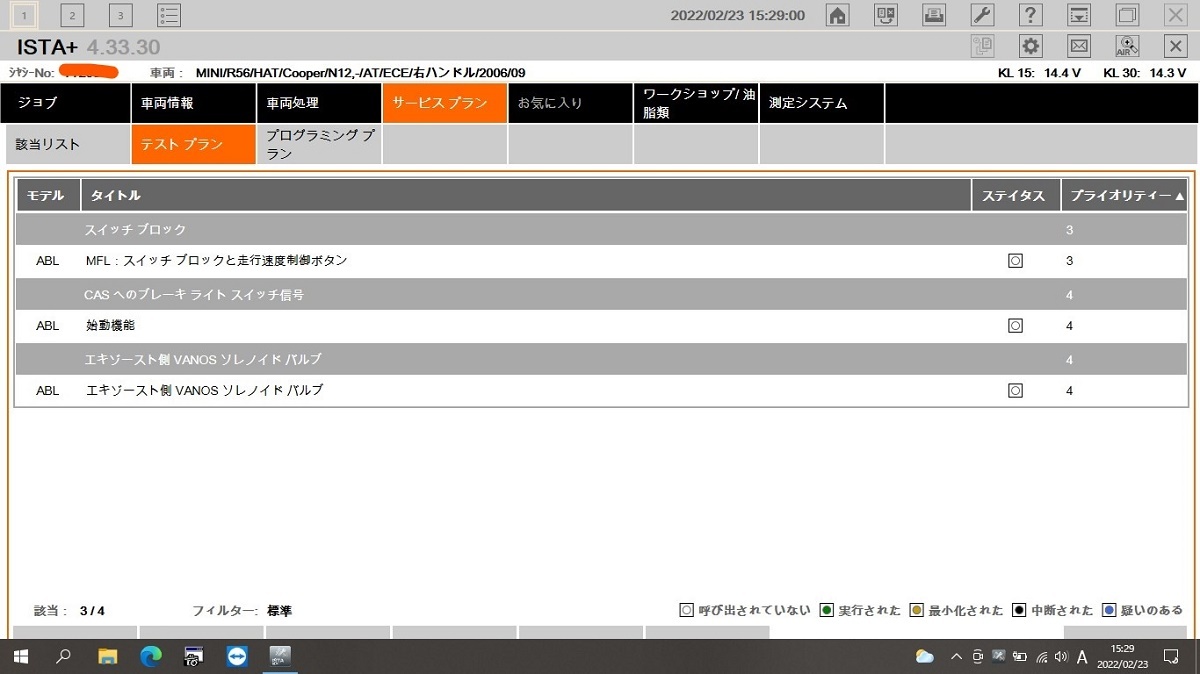Expand hidden system tray icons chevron
Screen dimensions: 1200x674
pos(956,657)
